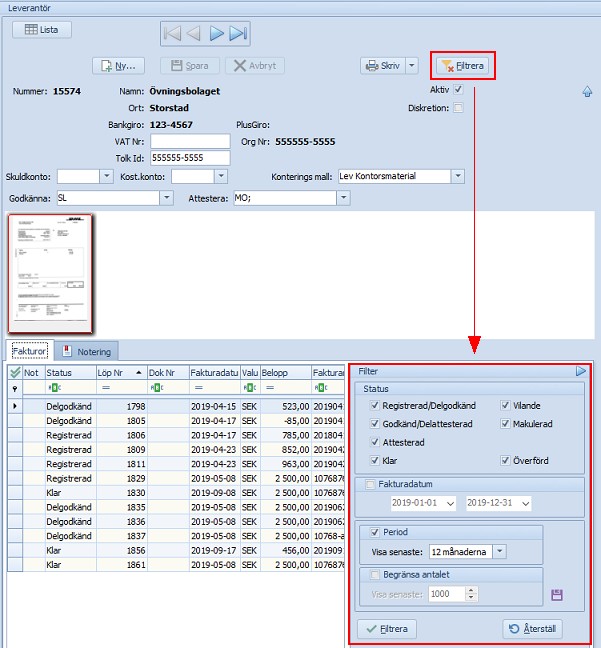Screen dimensions: 601x648
Task: Toggle the top Filtrera filter panel button
Action: 463,66
